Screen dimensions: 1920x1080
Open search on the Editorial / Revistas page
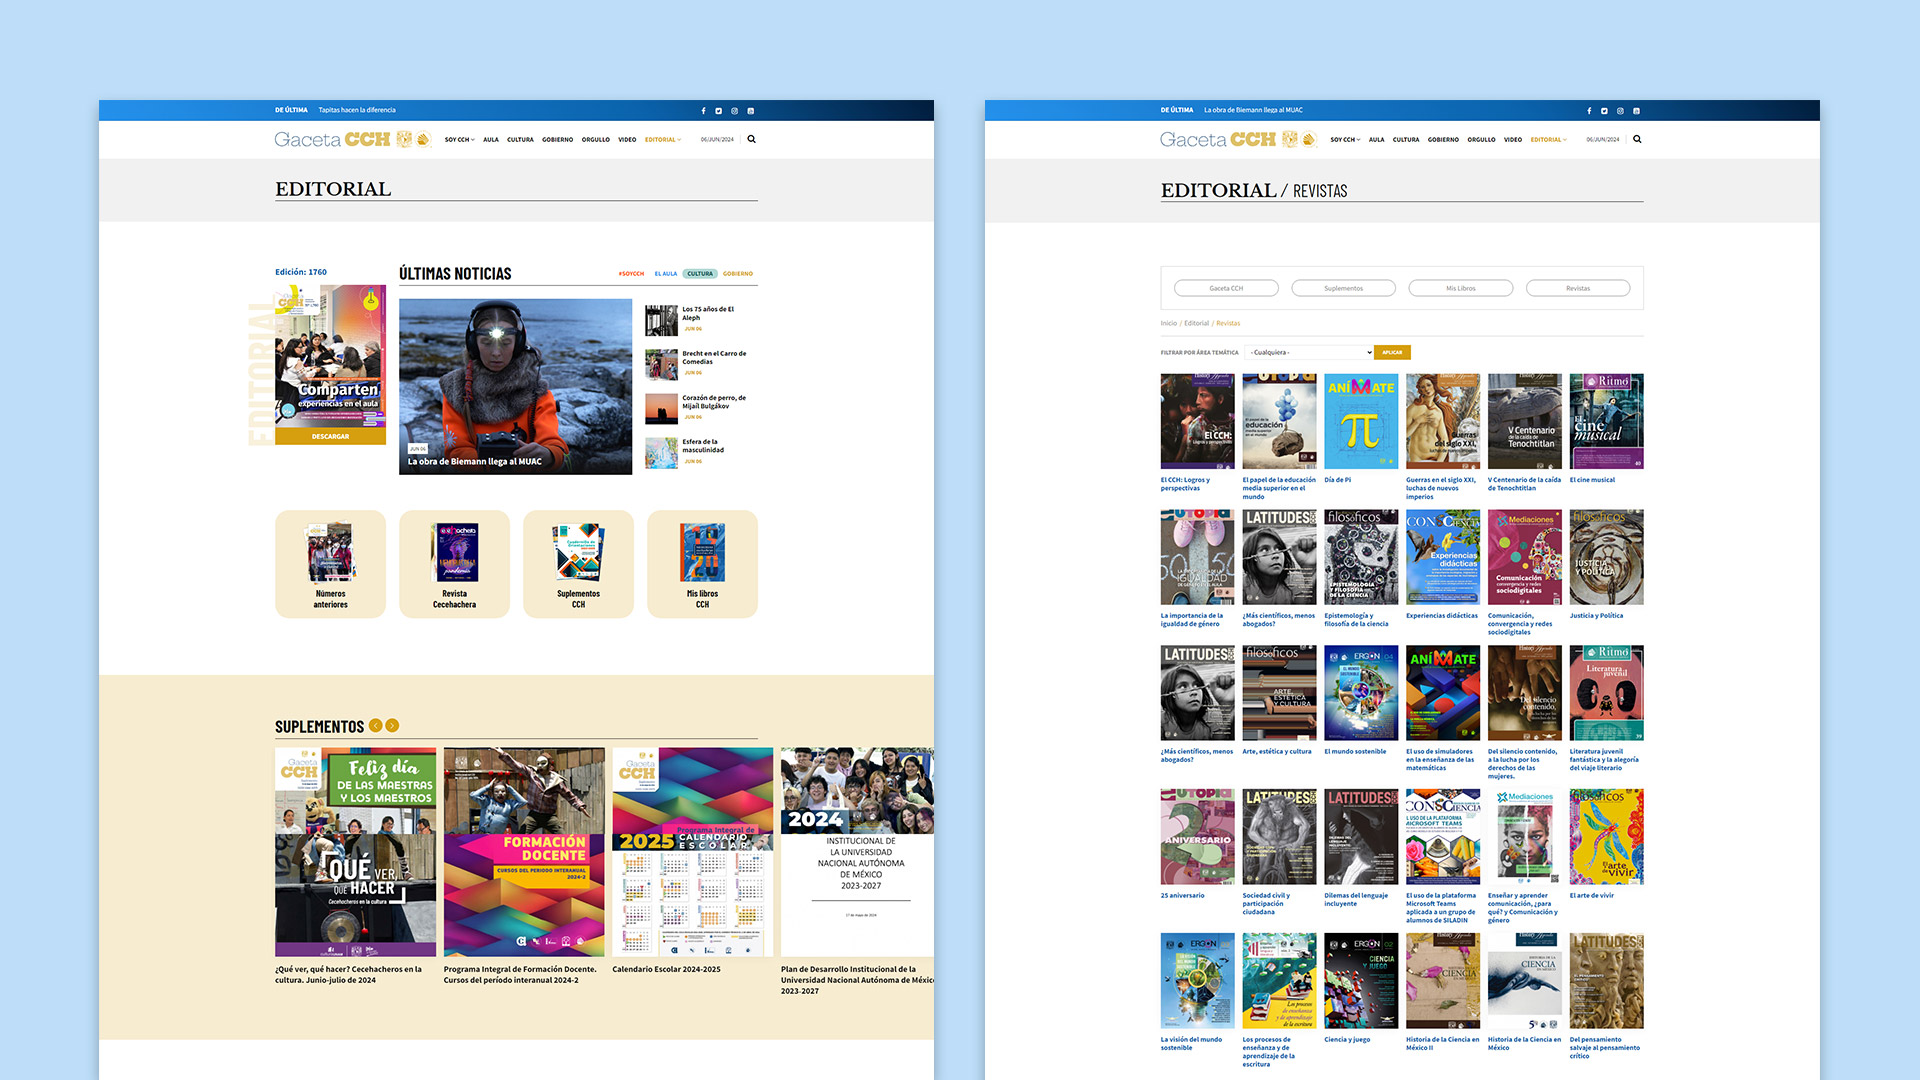click(1637, 139)
